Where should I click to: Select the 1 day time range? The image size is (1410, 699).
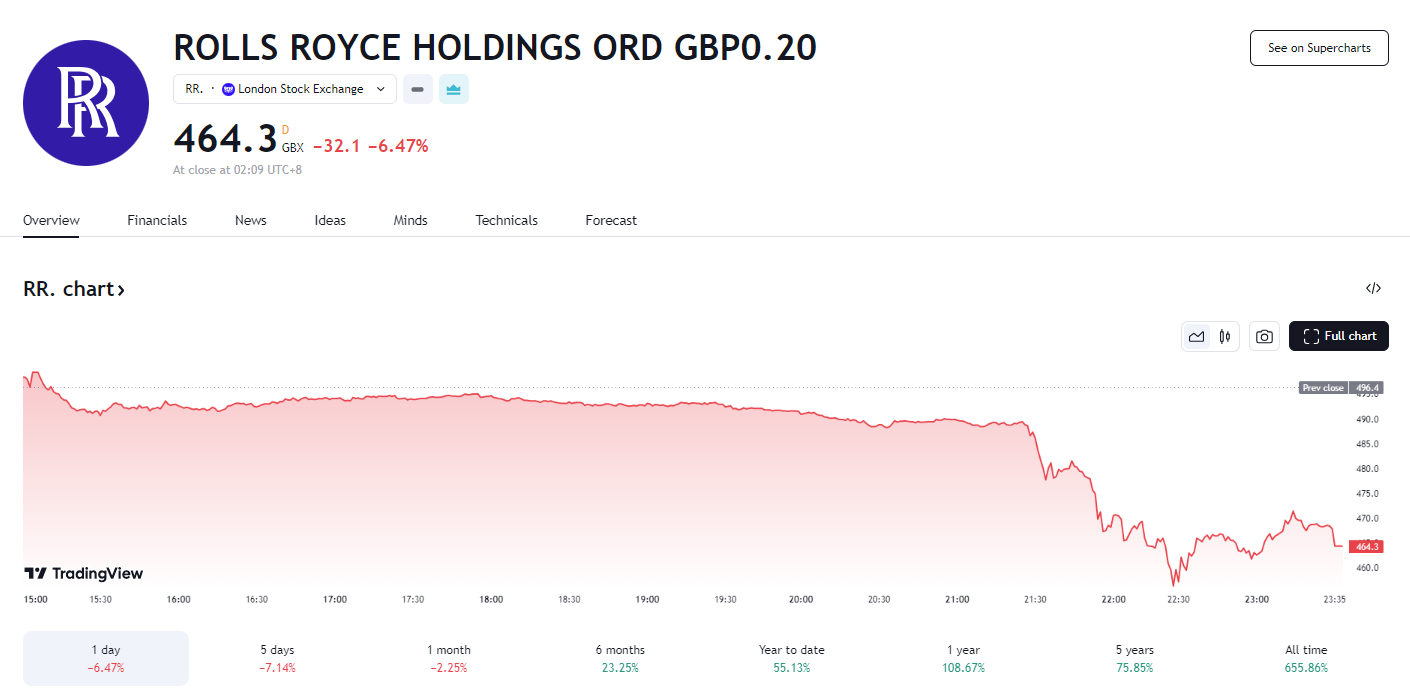106,658
